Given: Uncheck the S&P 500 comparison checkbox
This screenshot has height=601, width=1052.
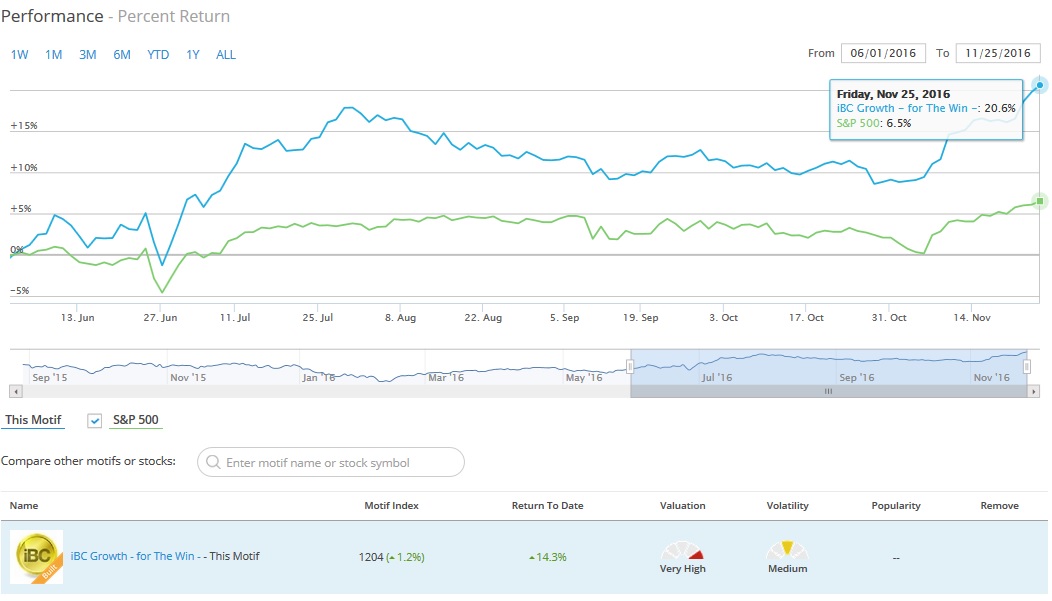Looking at the screenshot, I should [95, 421].
